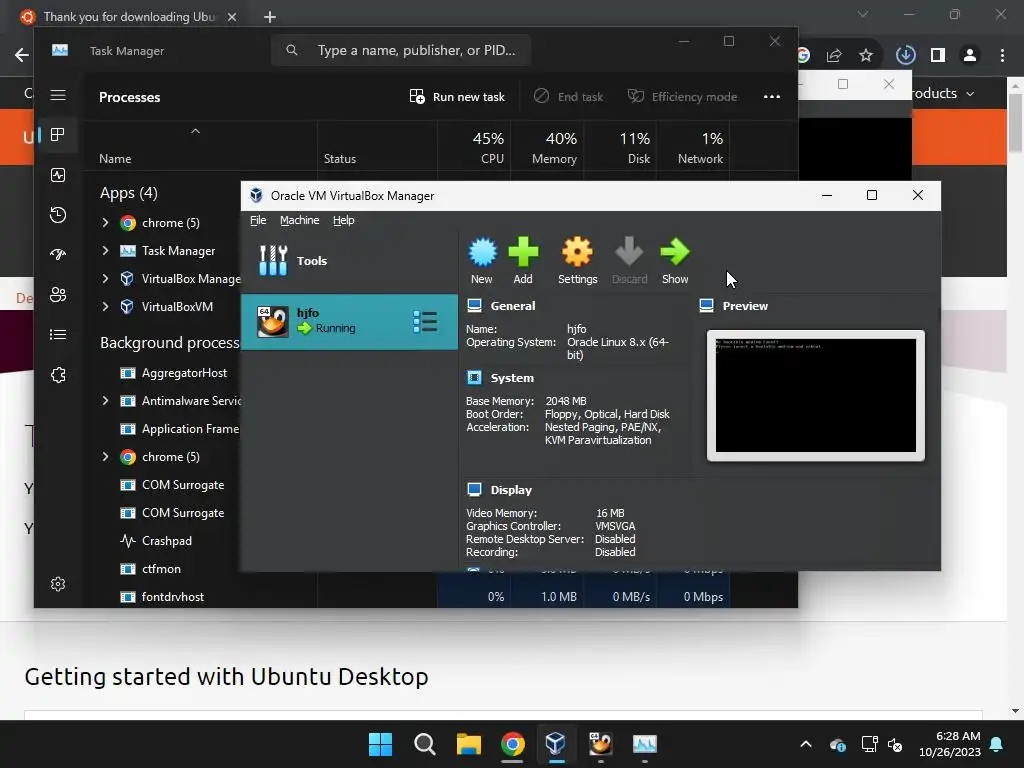The height and width of the screenshot is (768, 1024).
Task: Close the Ubuntu download Chrome tab
Action: click(232, 17)
